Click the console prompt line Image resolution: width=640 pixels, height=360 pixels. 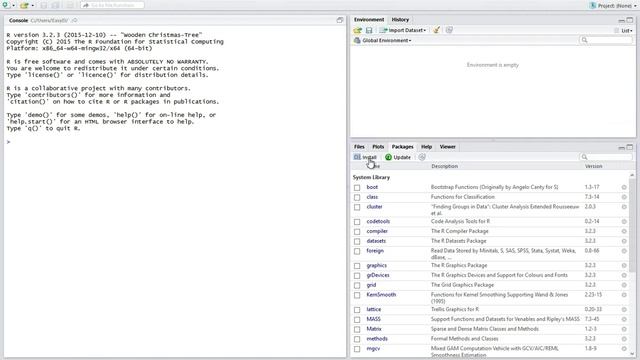click(x=175, y=142)
